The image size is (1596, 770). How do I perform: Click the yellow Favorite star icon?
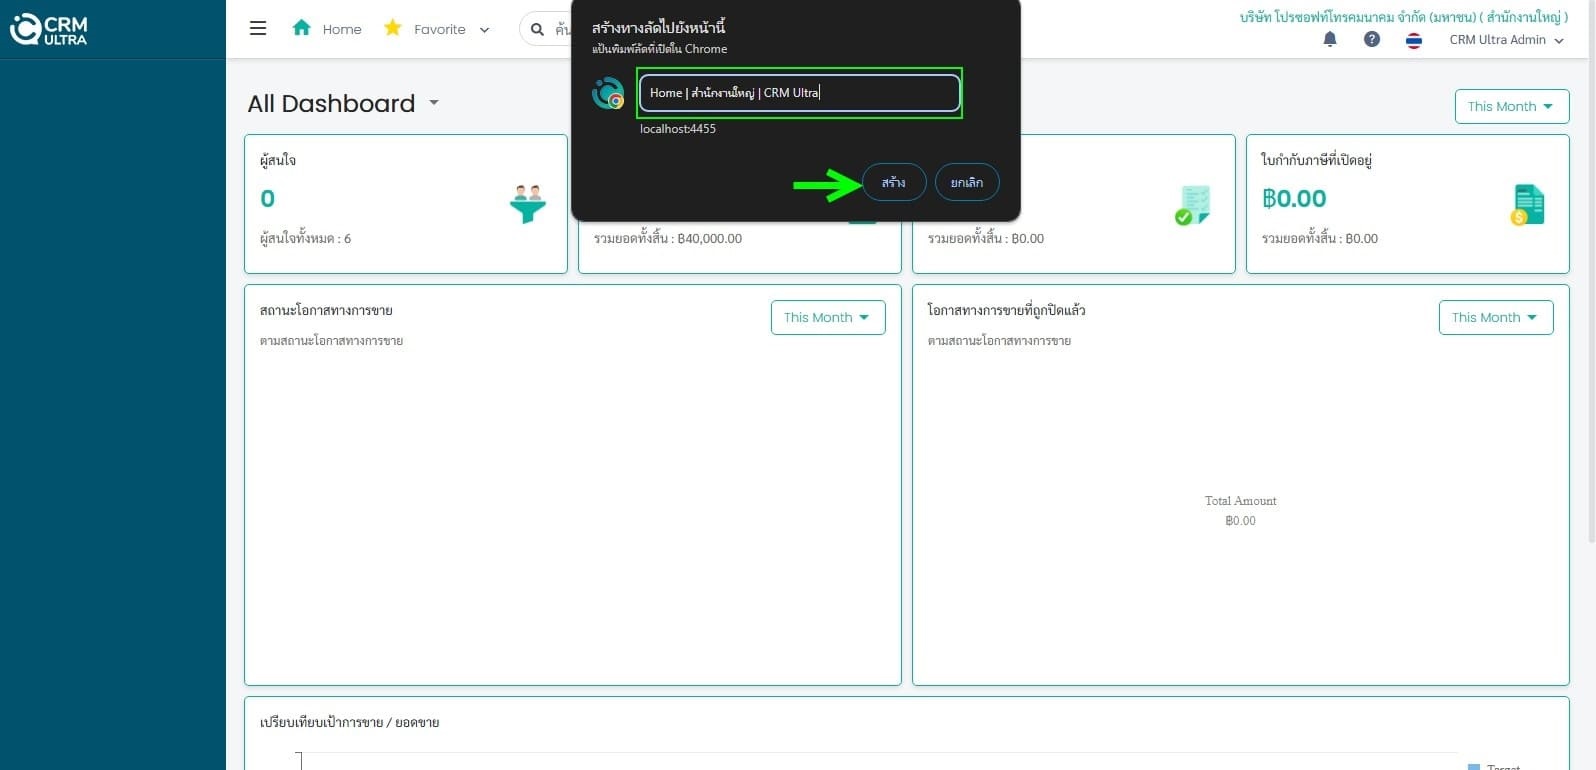pos(393,28)
